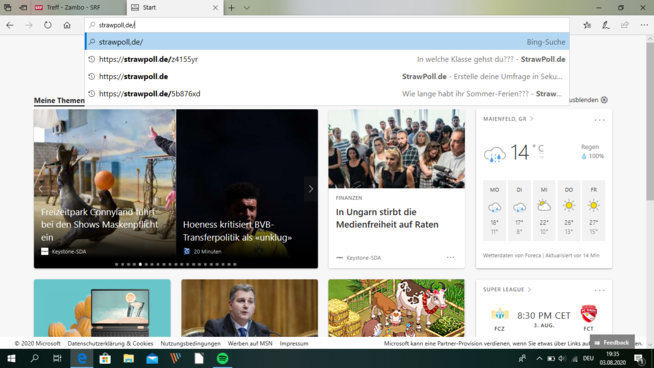Go to previous carousel slide arrow
This screenshot has width=654, height=368.
click(40, 189)
